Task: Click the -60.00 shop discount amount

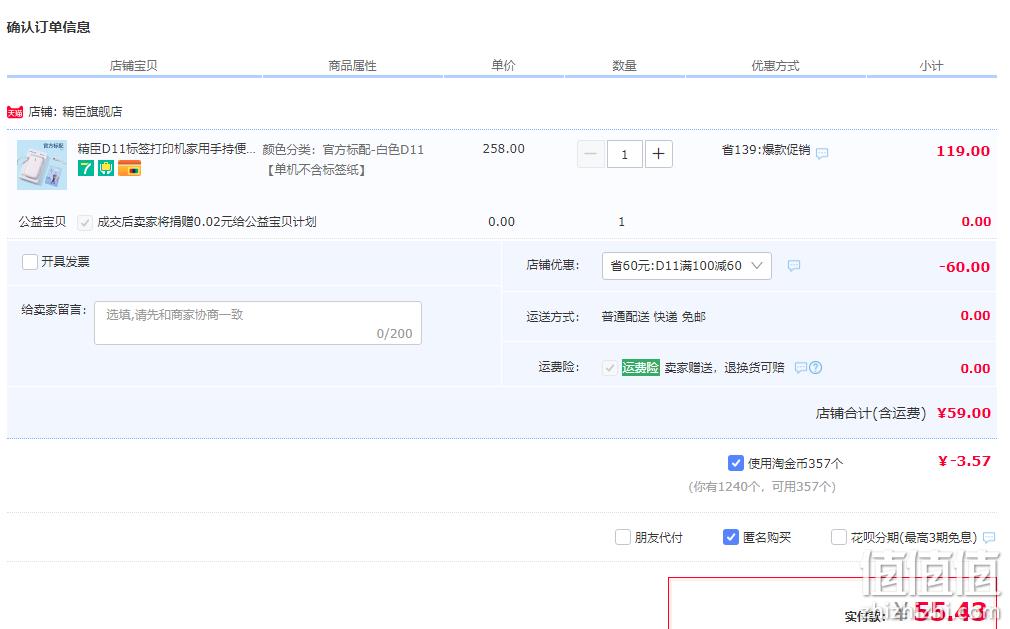Action: (964, 267)
